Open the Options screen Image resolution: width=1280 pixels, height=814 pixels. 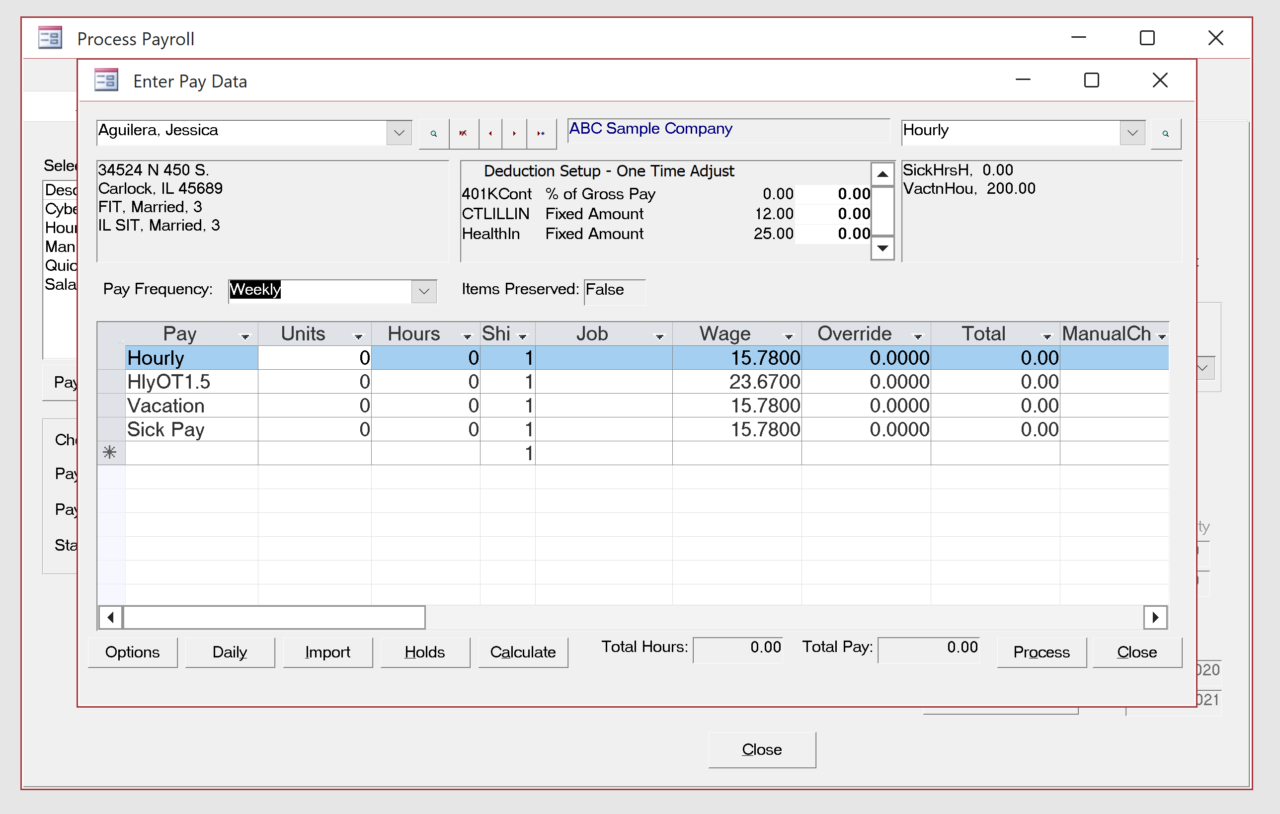click(x=132, y=652)
